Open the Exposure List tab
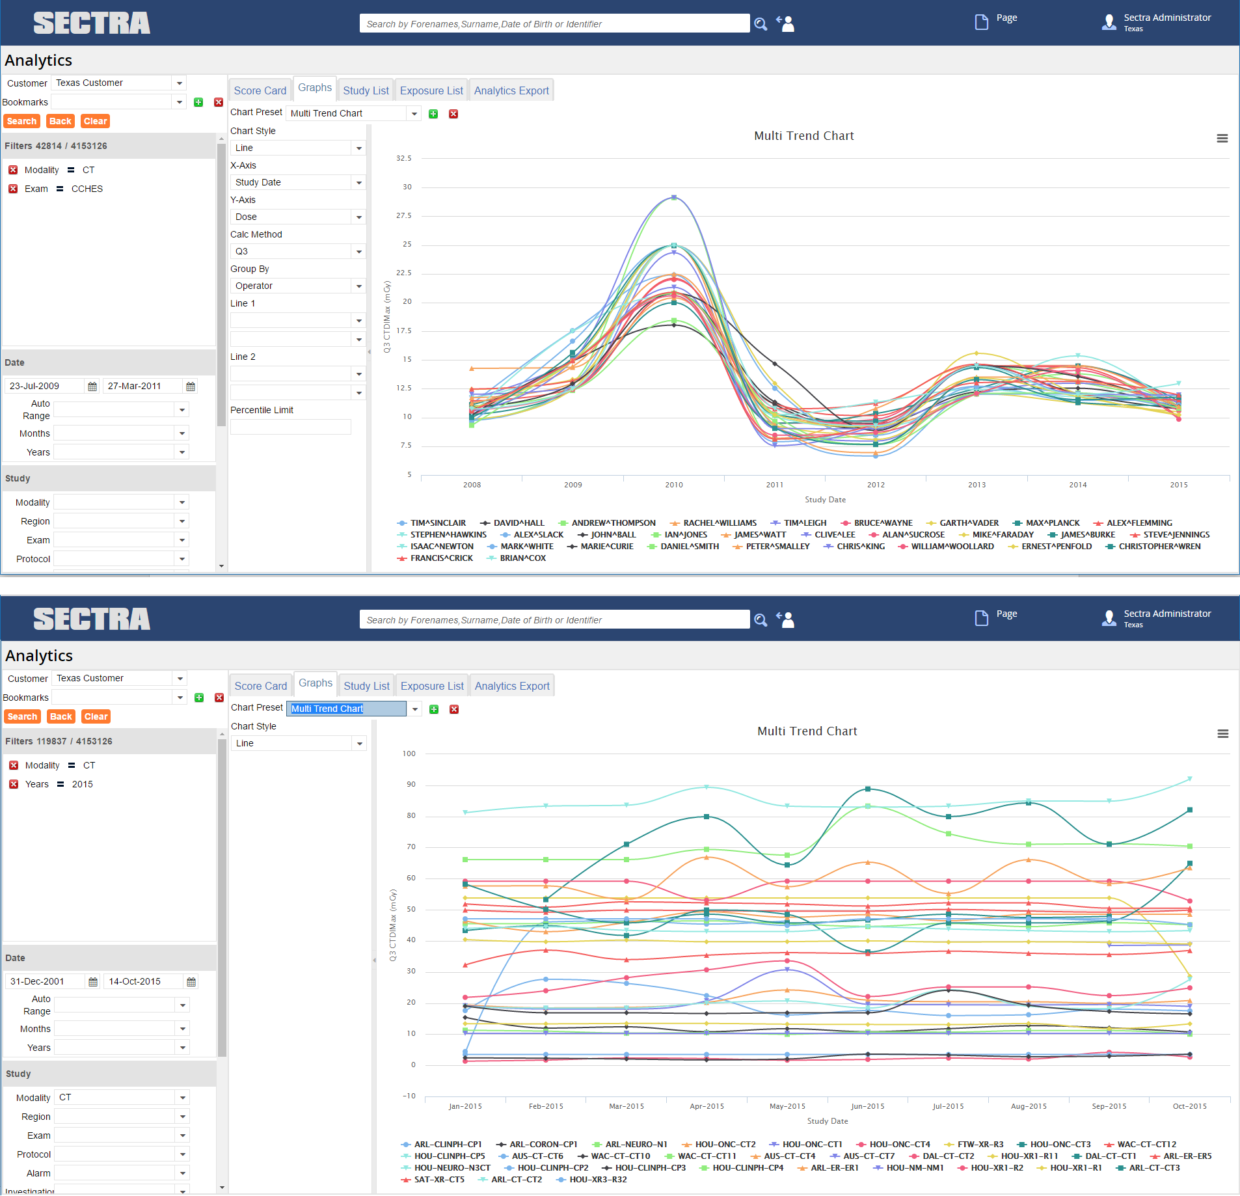 [431, 90]
